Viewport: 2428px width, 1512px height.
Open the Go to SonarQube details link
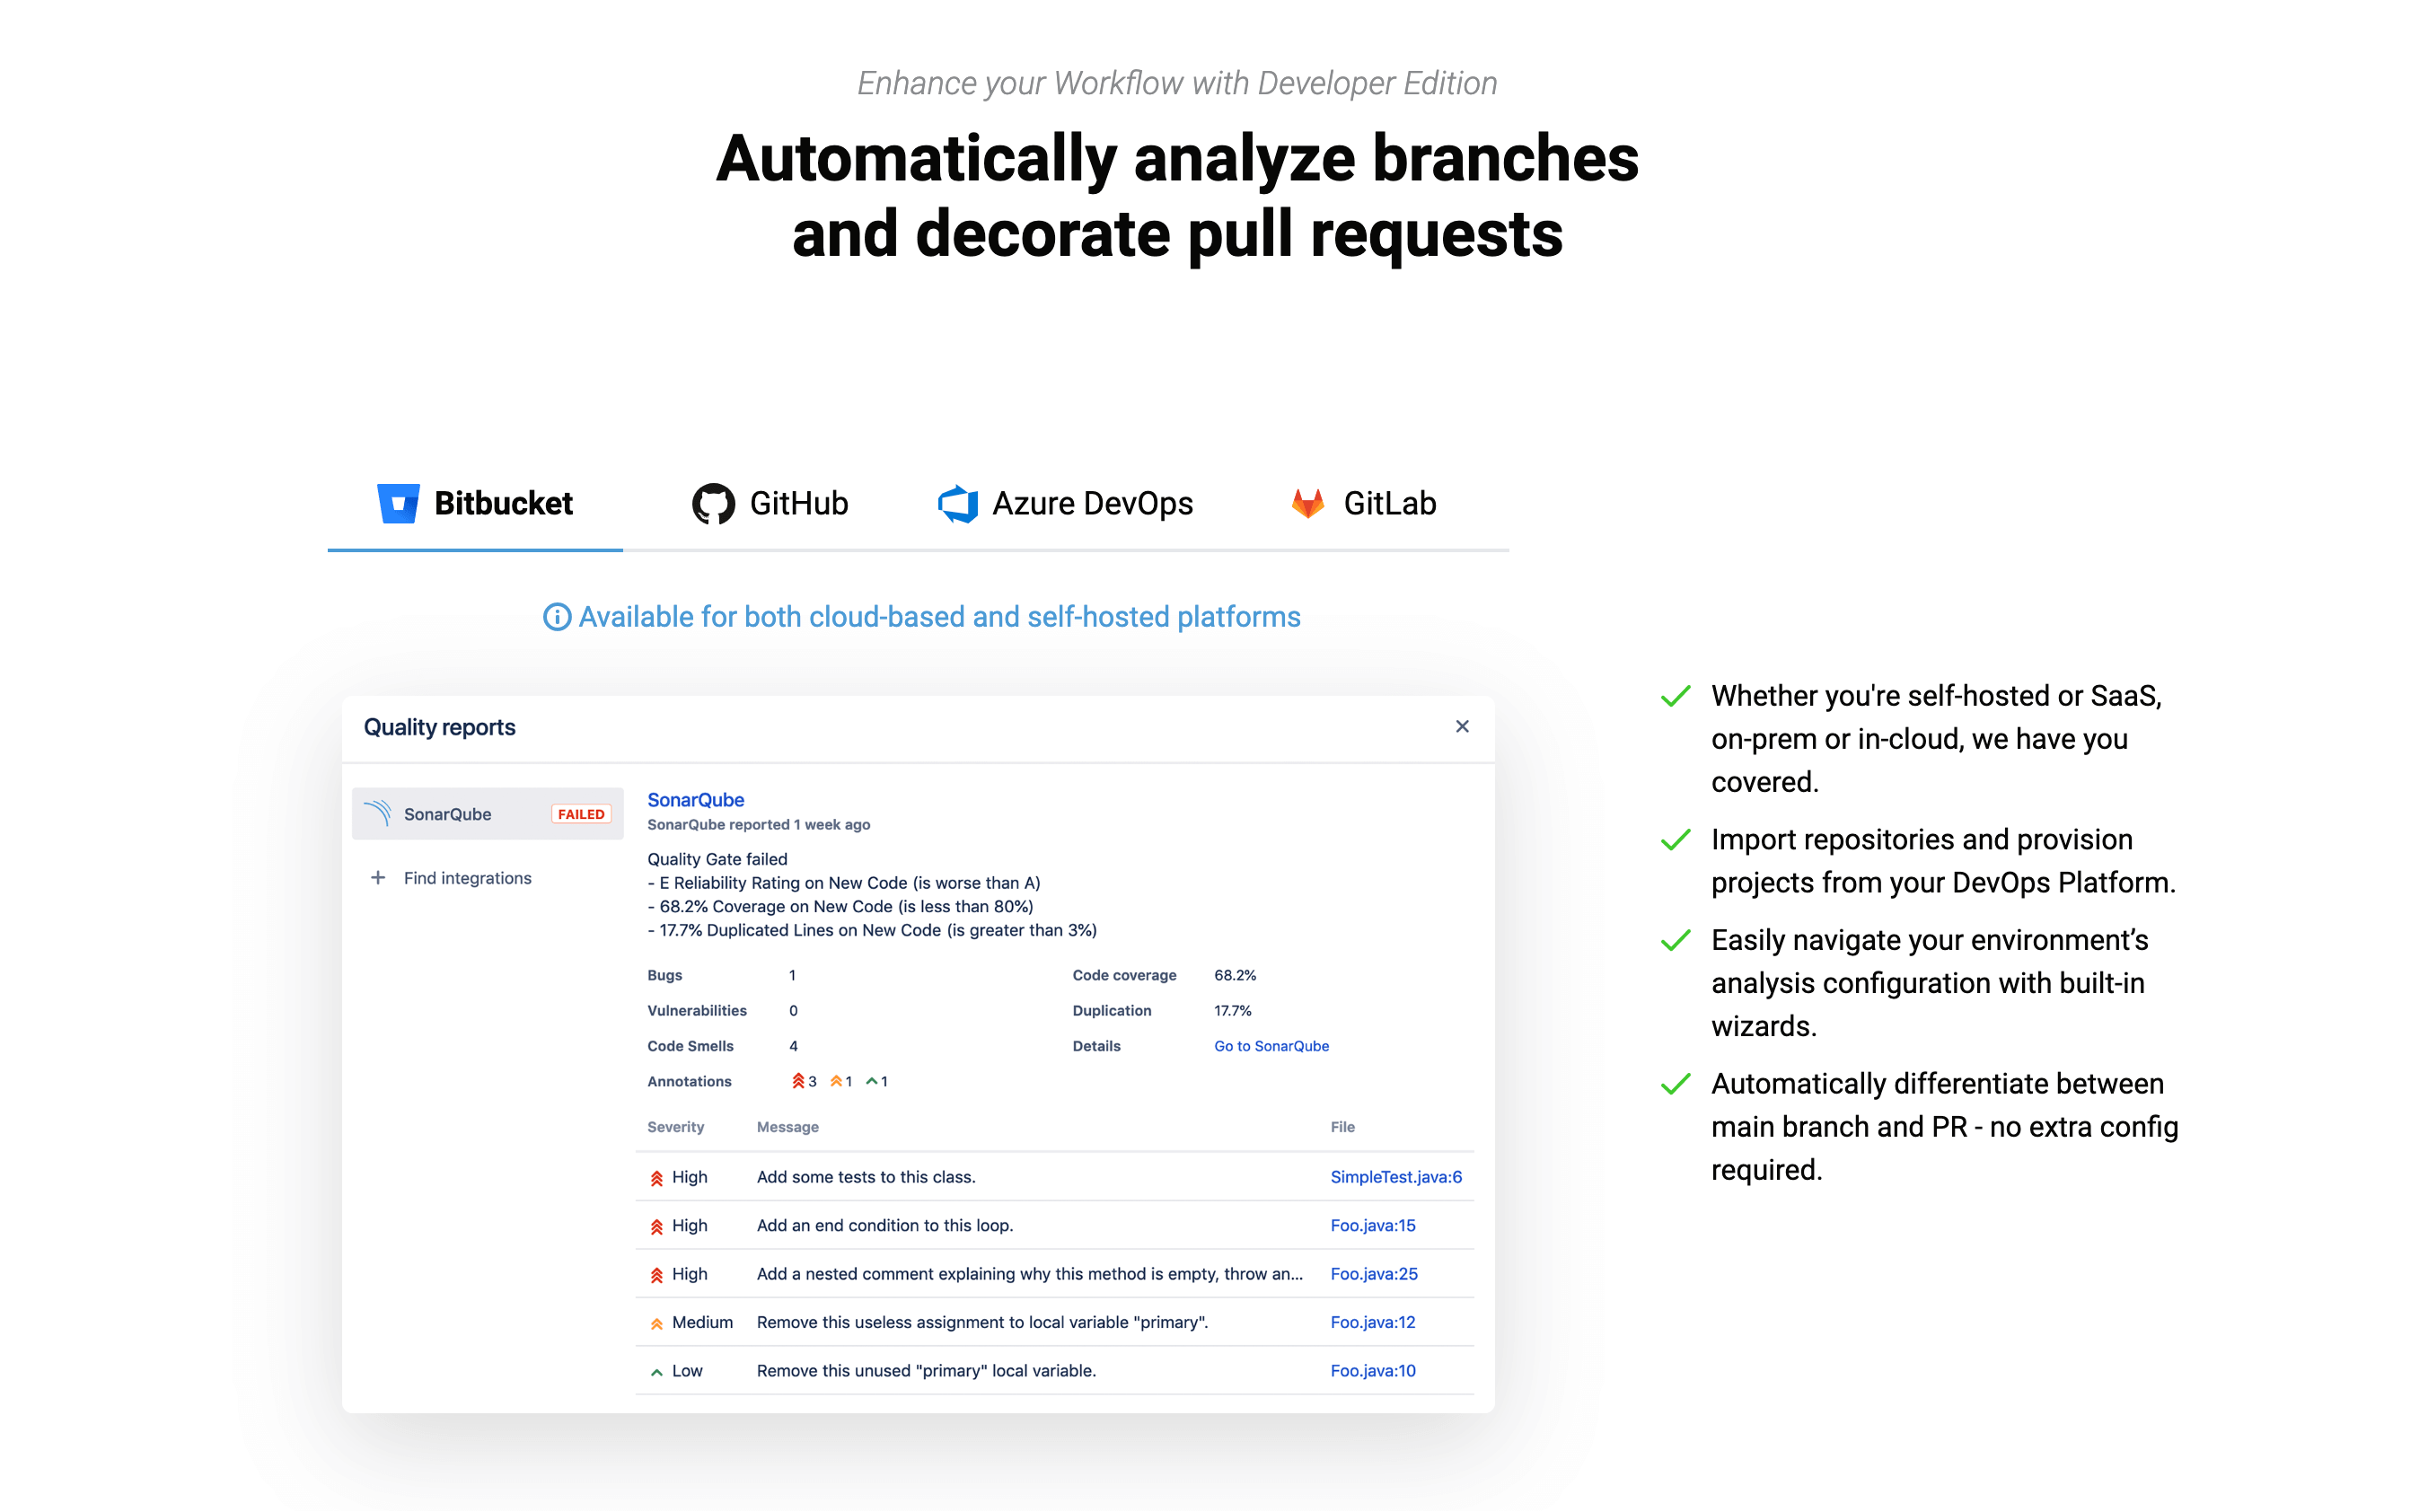[1271, 1046]
